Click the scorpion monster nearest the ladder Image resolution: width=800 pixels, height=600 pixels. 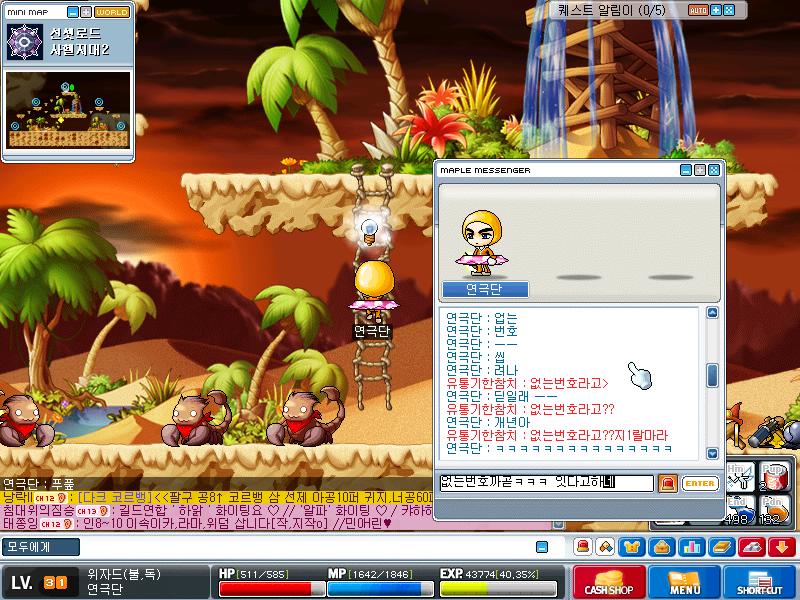tap(306, 417)
